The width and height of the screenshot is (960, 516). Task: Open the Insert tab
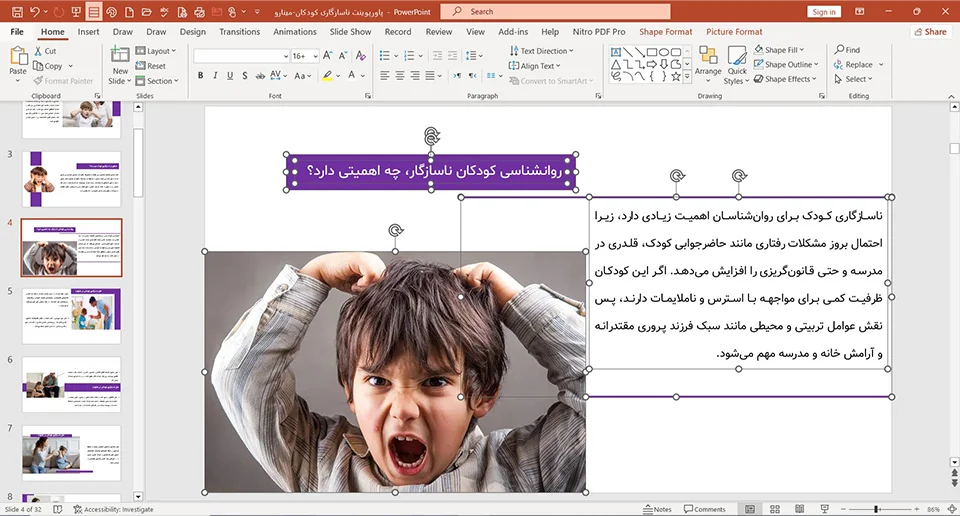pyautogui.click(x=88, y=32)
